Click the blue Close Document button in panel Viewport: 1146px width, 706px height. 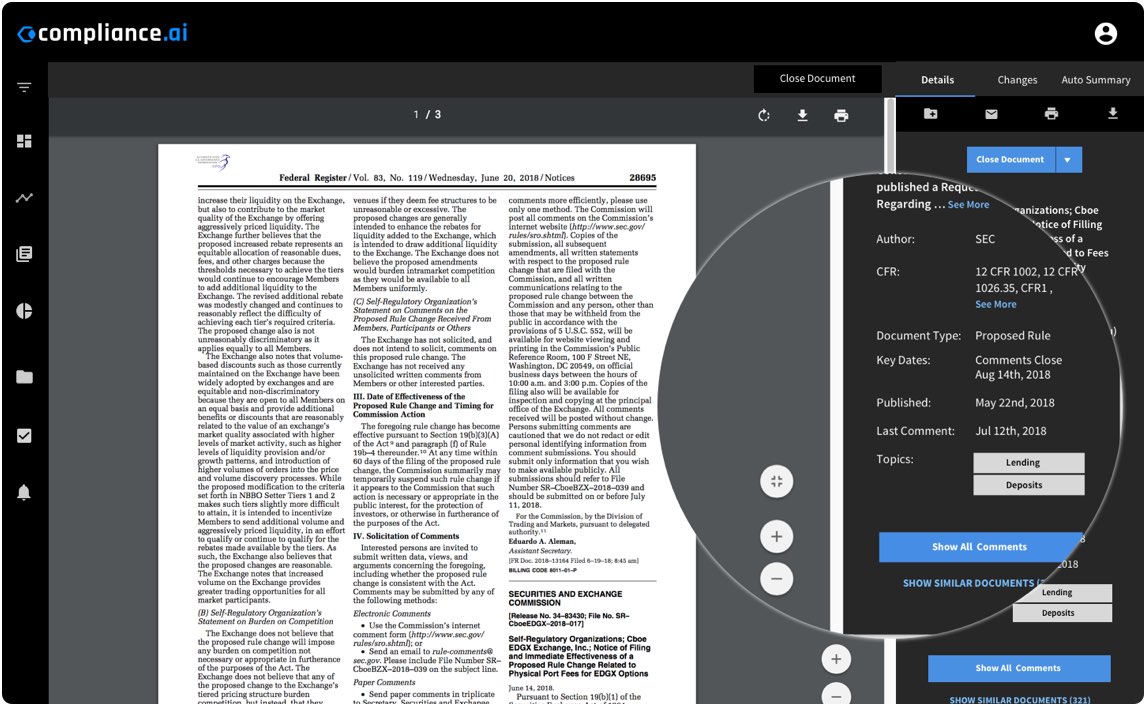pyautogui.click(x=1010, y=159)
